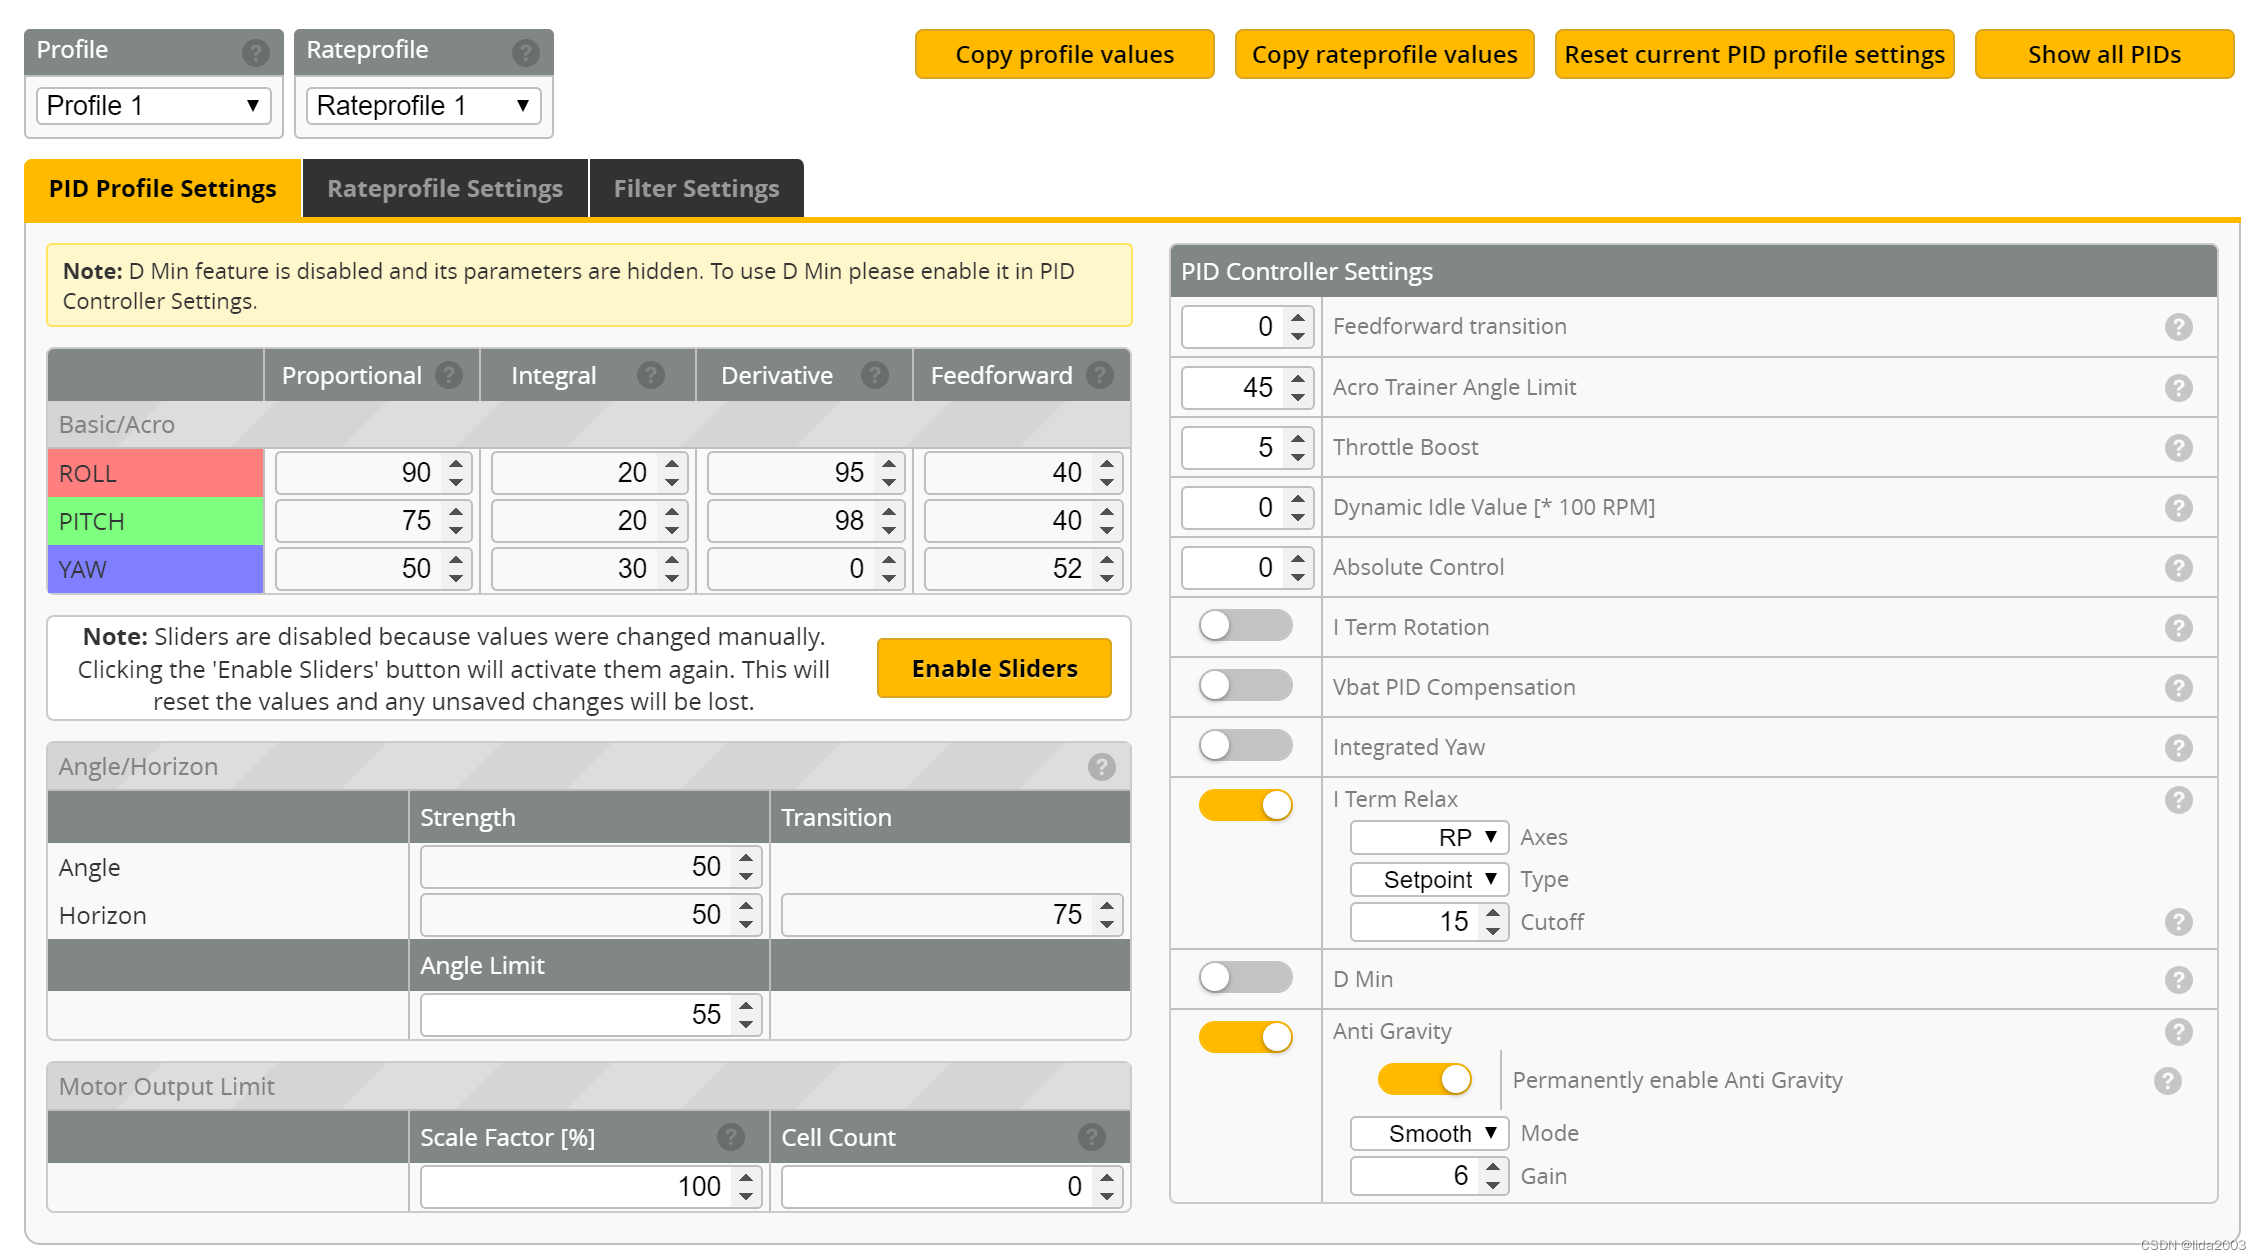Click help icon next to Derivative header
This screenshot has height=1260, width=2261.
[x=875, y=375]
